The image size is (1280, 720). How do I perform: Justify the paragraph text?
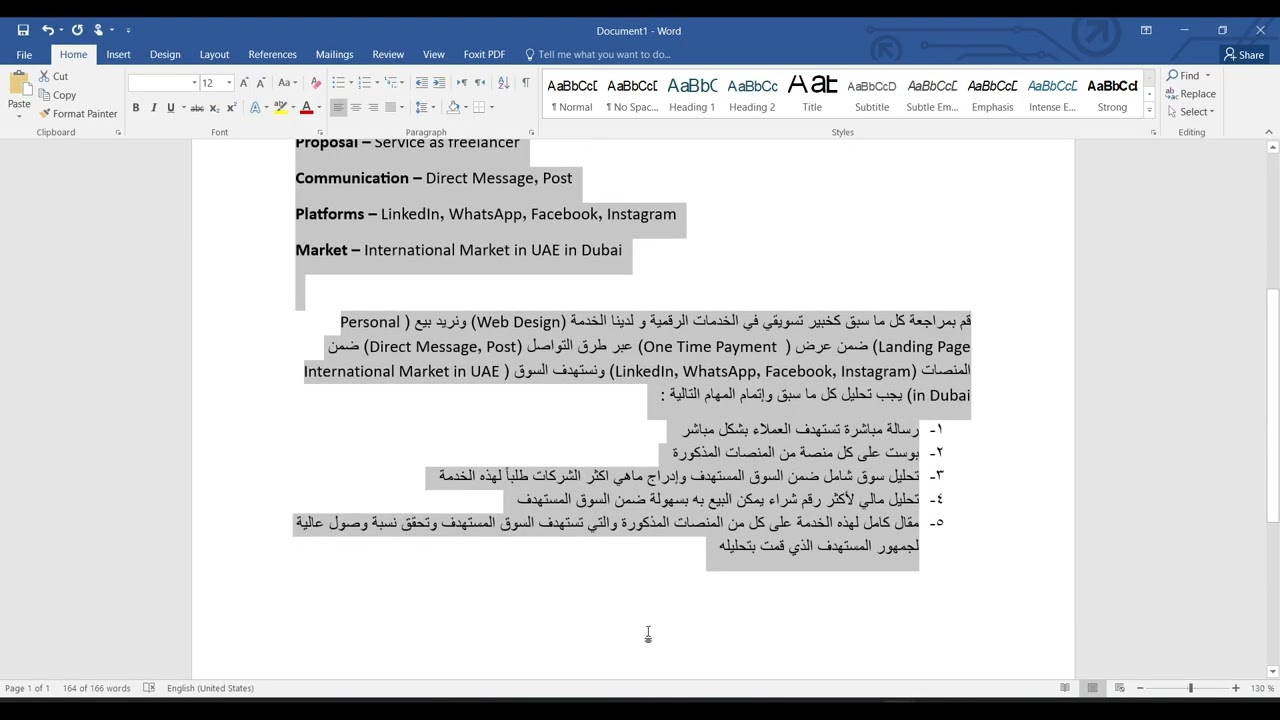390,108
